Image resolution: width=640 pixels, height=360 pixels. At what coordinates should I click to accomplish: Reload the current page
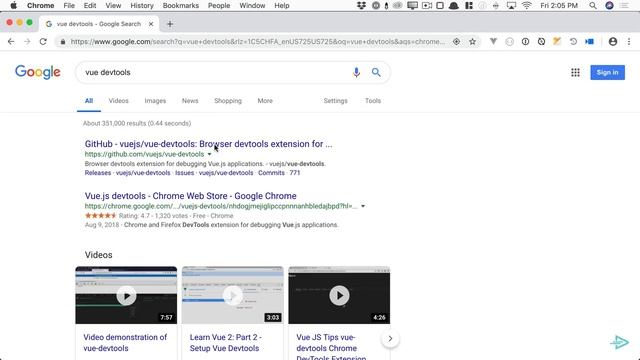pyautogui.click(x=43, y=42)
